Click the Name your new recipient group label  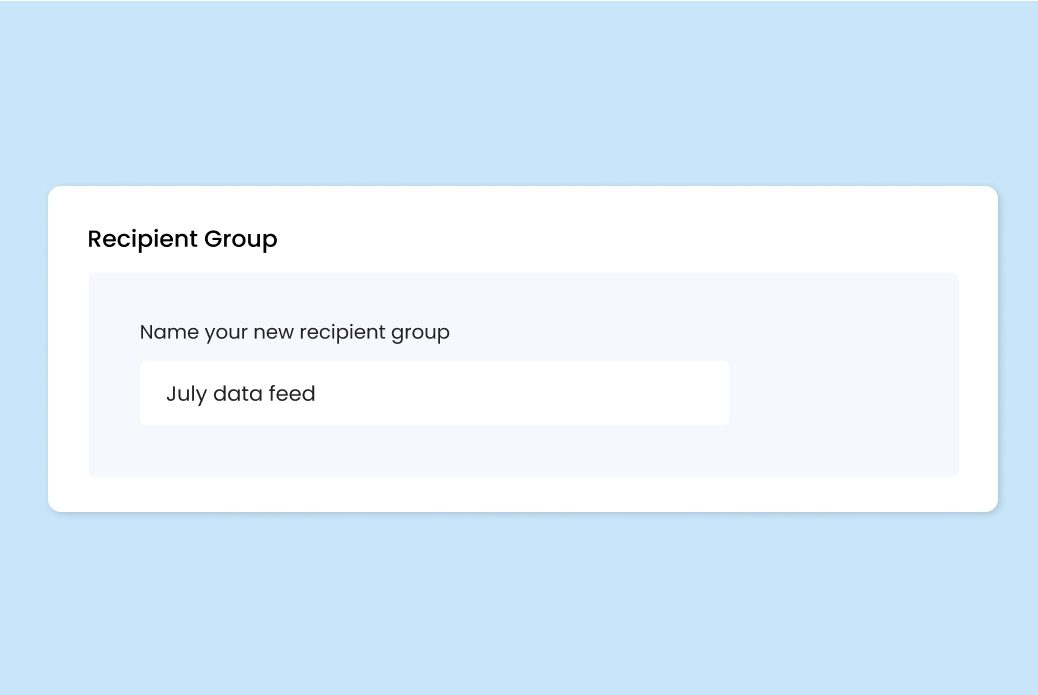(x=294, y=332)
